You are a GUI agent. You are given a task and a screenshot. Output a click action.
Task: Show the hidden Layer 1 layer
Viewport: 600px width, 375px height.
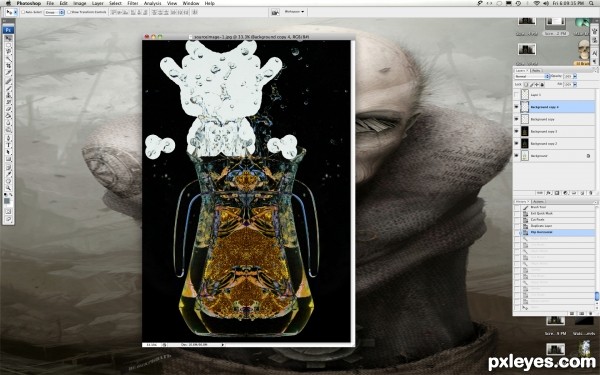[x=517, y=95]
